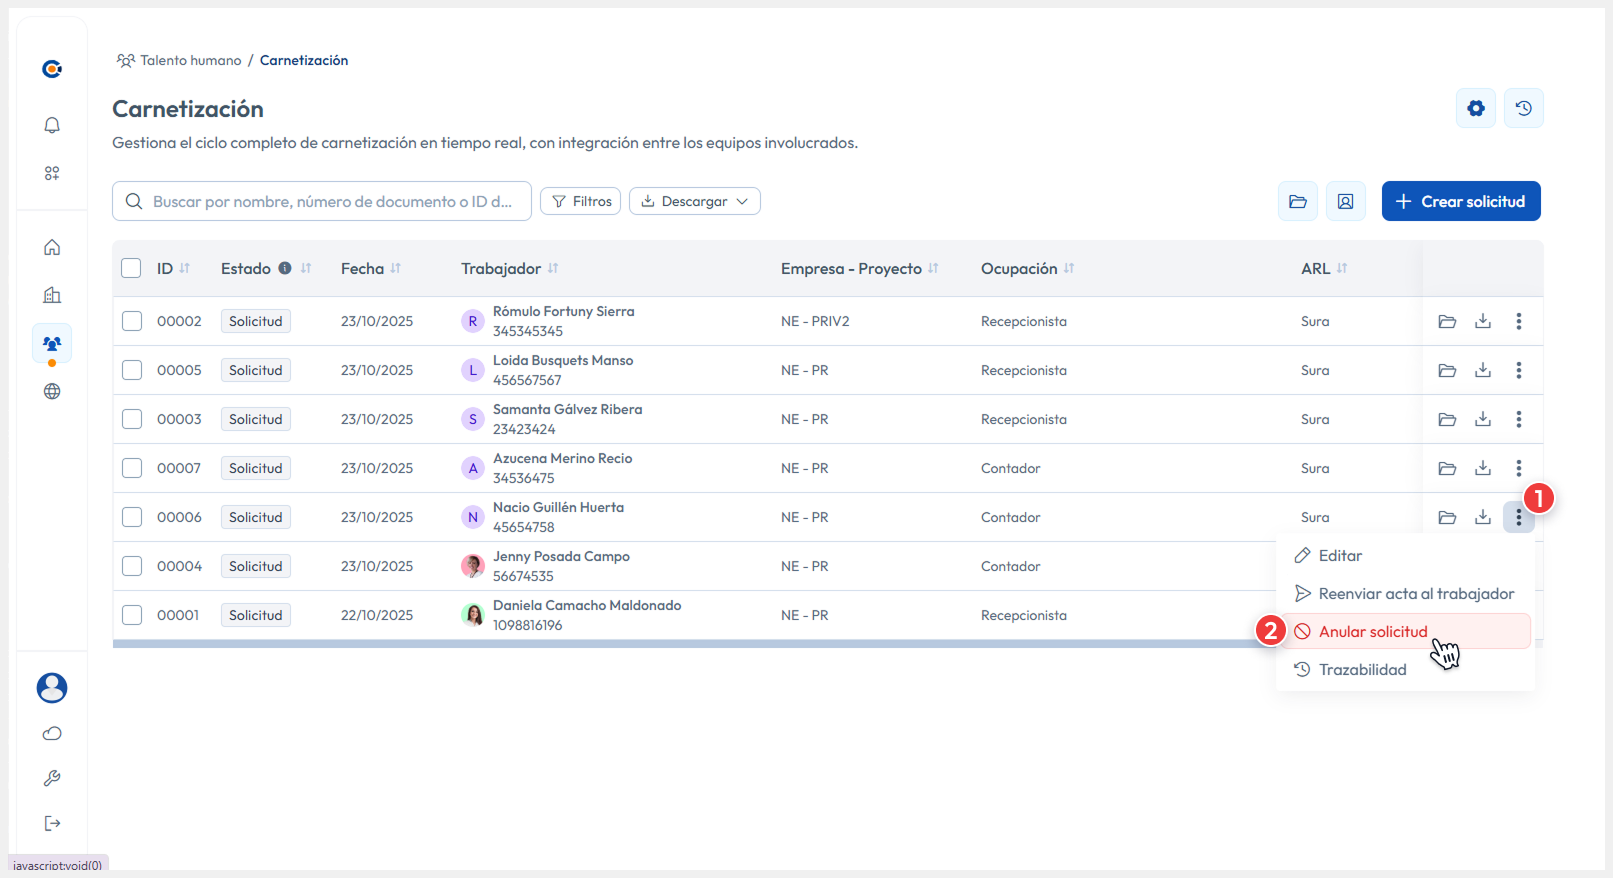Open three-dot menu for Samanta Gálvez Ribera
The height and width of the screenshot is (878, 1613).
click(x=1518, y=419)
